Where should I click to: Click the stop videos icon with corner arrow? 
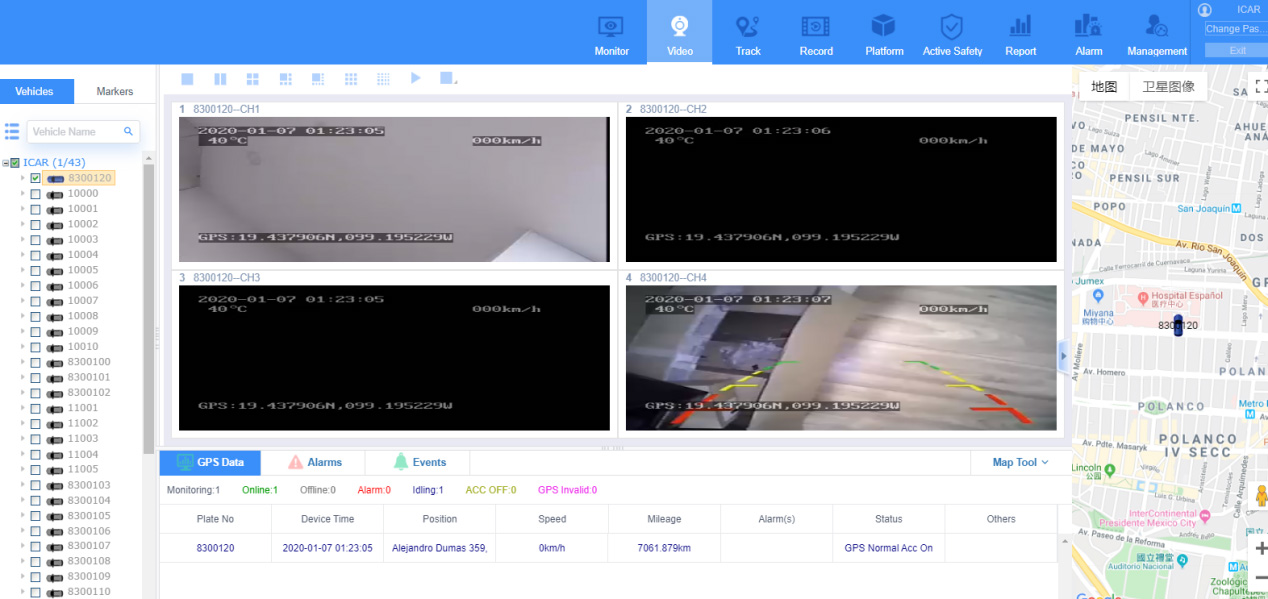pos(449,79)
